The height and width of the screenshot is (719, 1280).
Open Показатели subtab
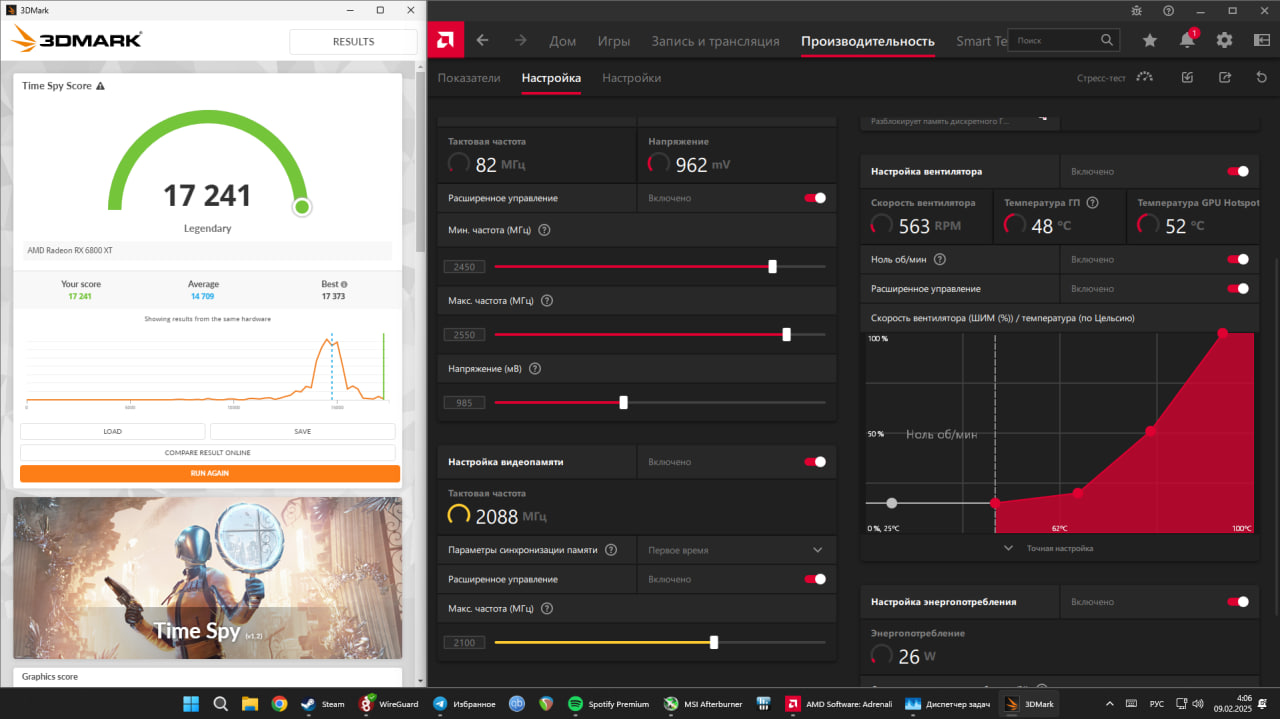pyautogui.click(x=469, y=78)
